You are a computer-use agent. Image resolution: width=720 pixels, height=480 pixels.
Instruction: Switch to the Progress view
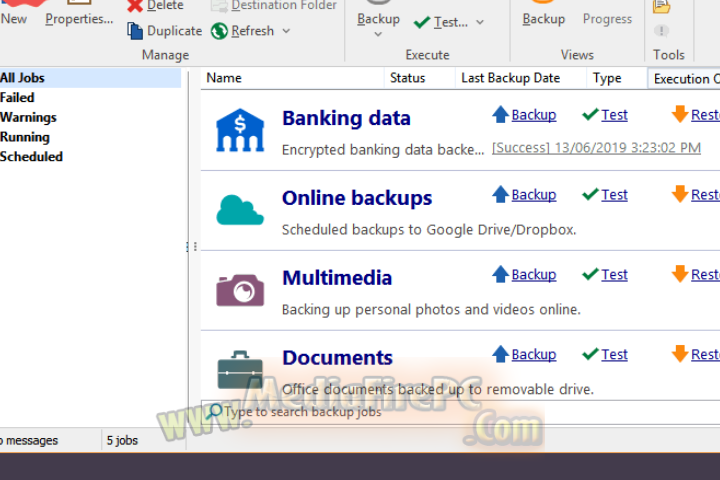pos(607,19)
